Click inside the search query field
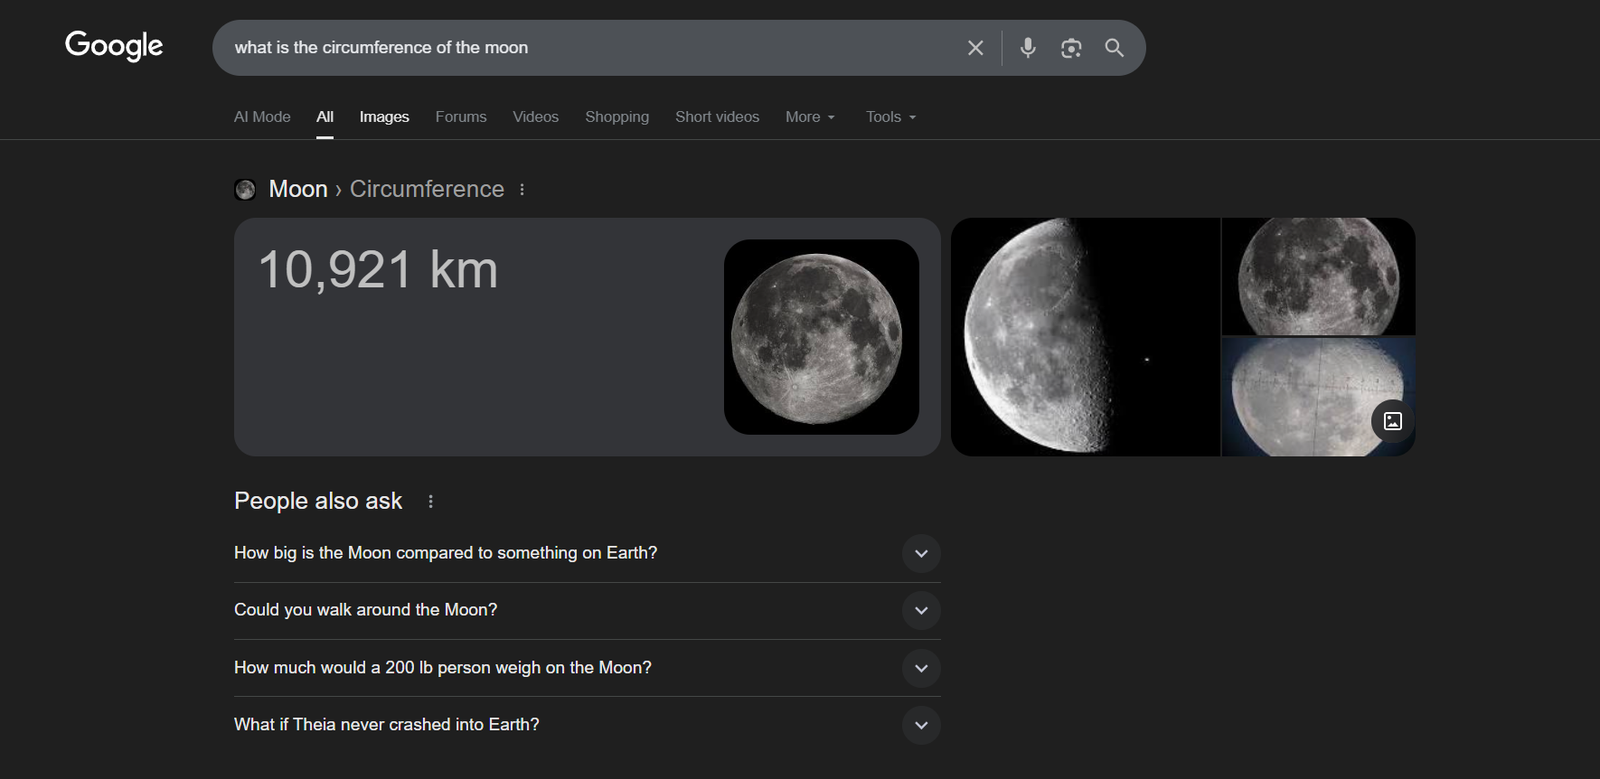The image size is (1600, 779). point(590,48)
